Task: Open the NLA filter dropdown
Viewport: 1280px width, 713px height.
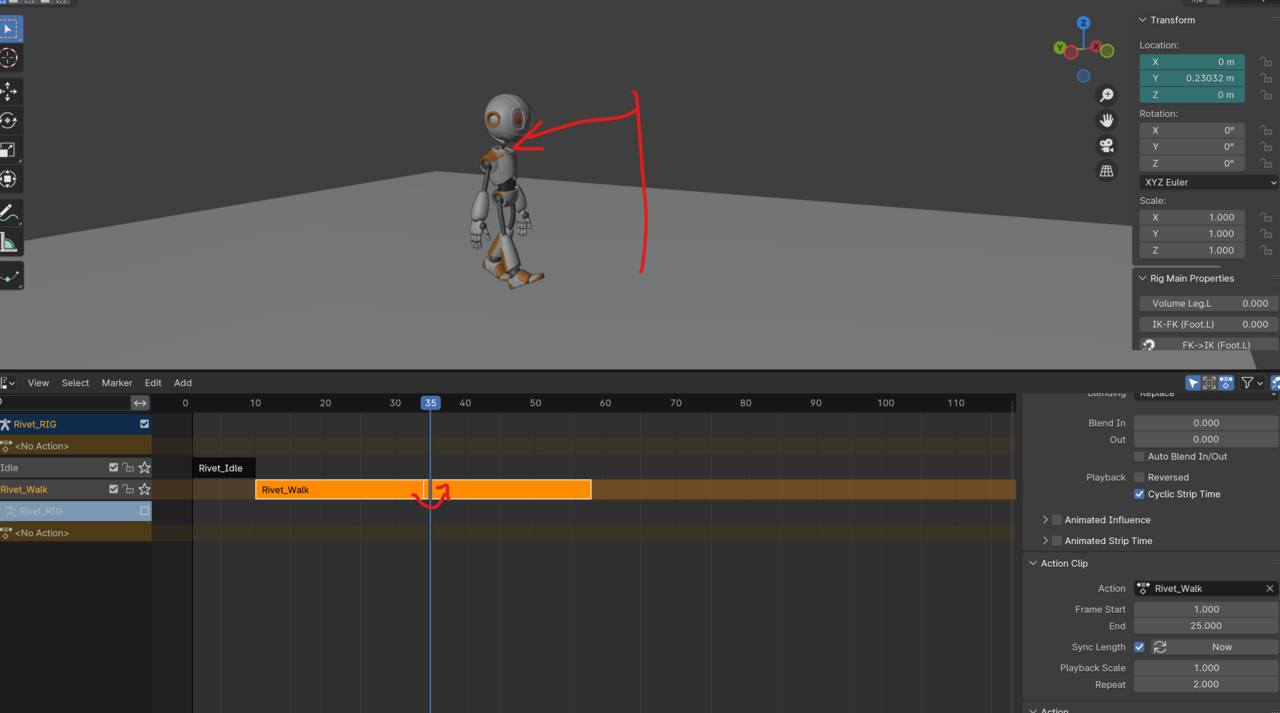Action: pyautogui.click(x=1252, y=383)
